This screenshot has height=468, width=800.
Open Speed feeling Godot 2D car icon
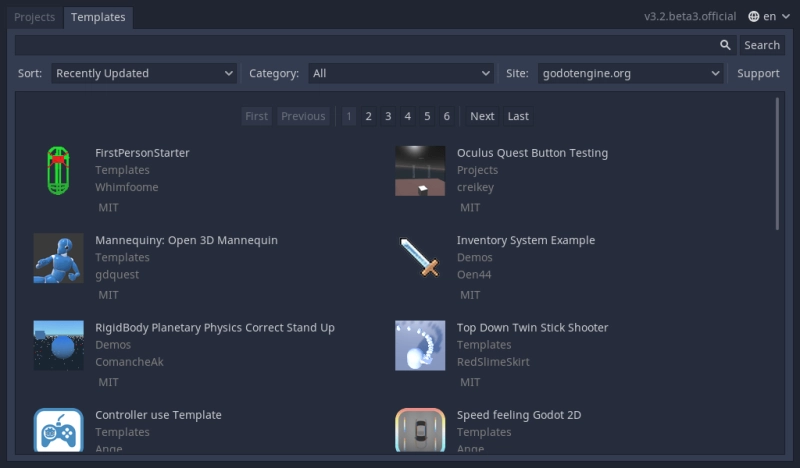(420, 430)
